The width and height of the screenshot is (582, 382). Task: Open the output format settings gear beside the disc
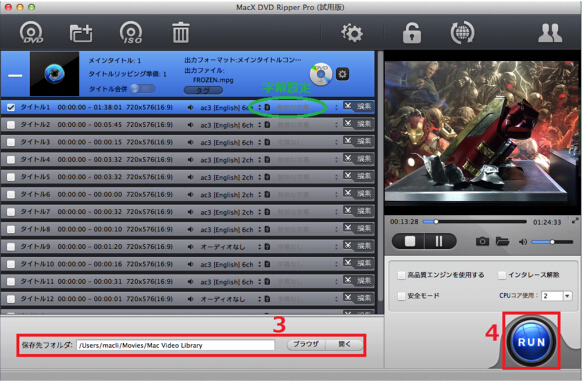342,74
